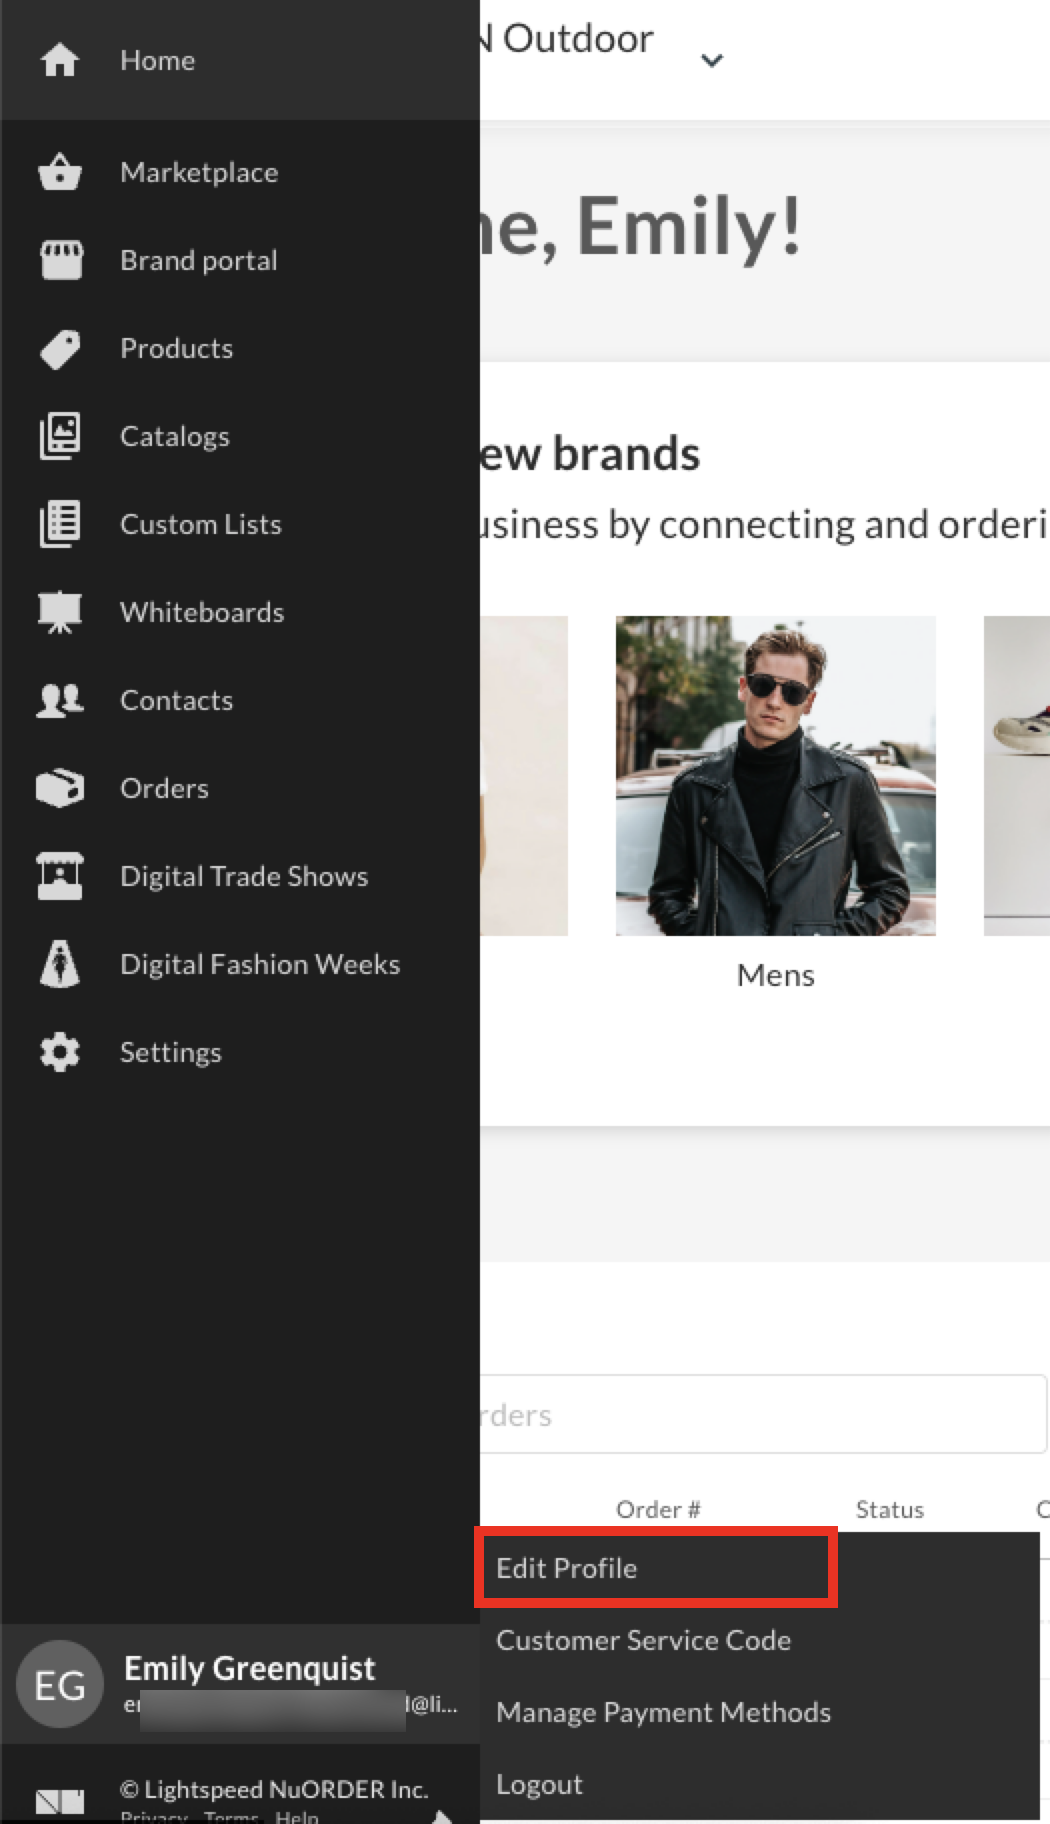Image resolution: width=1050 pixels, height=1824 pixels.
Task: Expand the Outdoor company dropdown chevron
Action: 712,60
